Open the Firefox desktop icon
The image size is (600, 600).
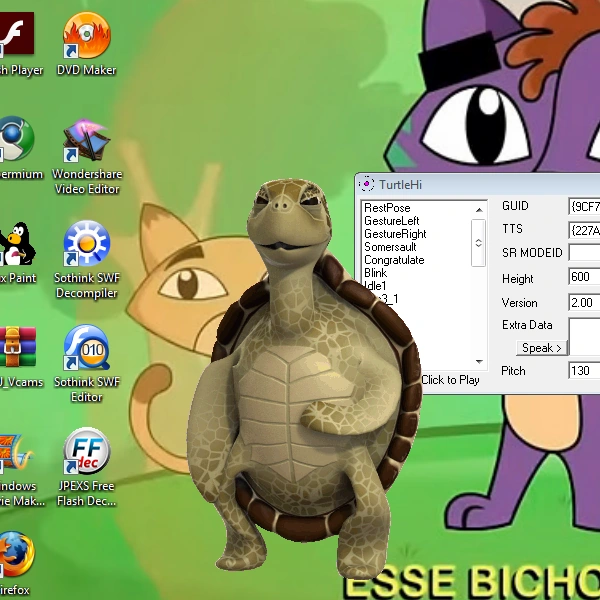pyautogui.click(x=16, y=562)
